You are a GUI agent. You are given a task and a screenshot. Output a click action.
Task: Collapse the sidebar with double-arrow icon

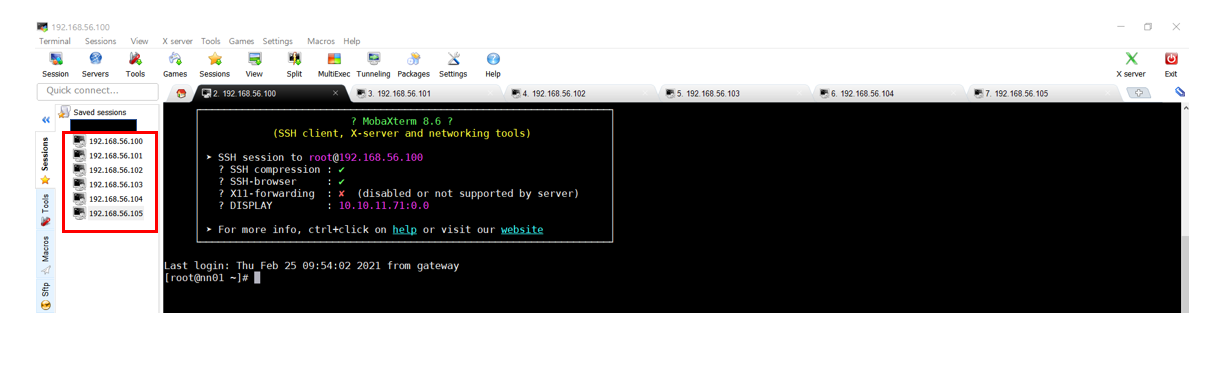(45, 120)
